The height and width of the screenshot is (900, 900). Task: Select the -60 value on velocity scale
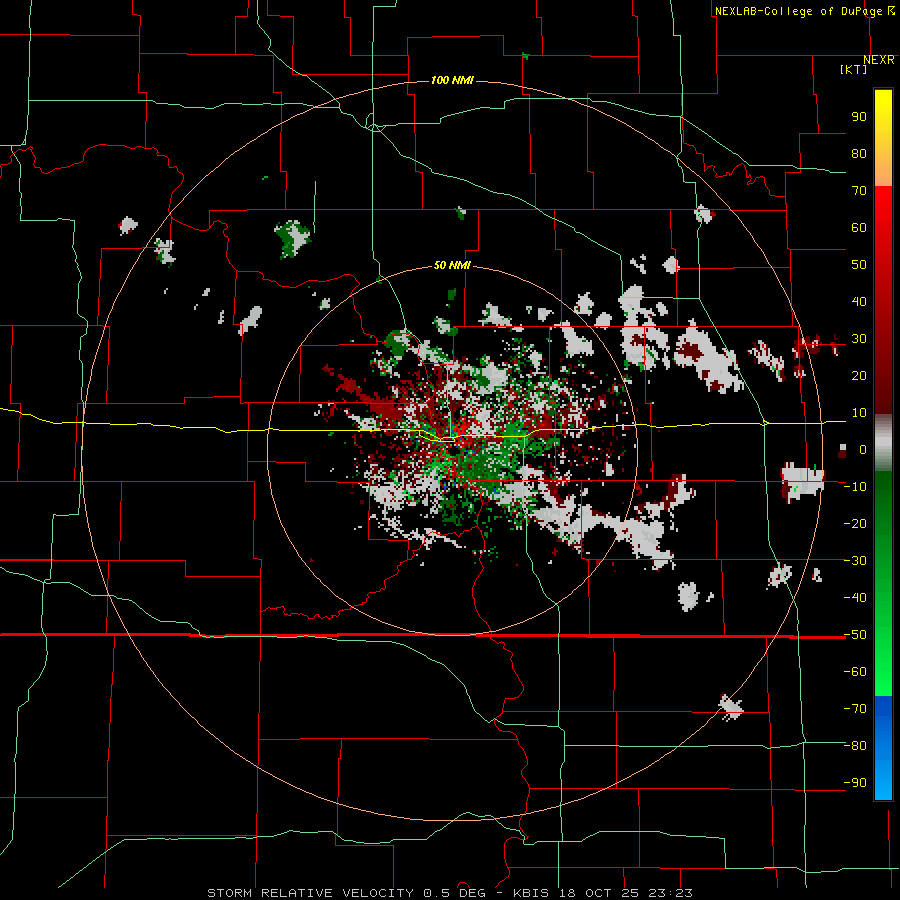855,672
